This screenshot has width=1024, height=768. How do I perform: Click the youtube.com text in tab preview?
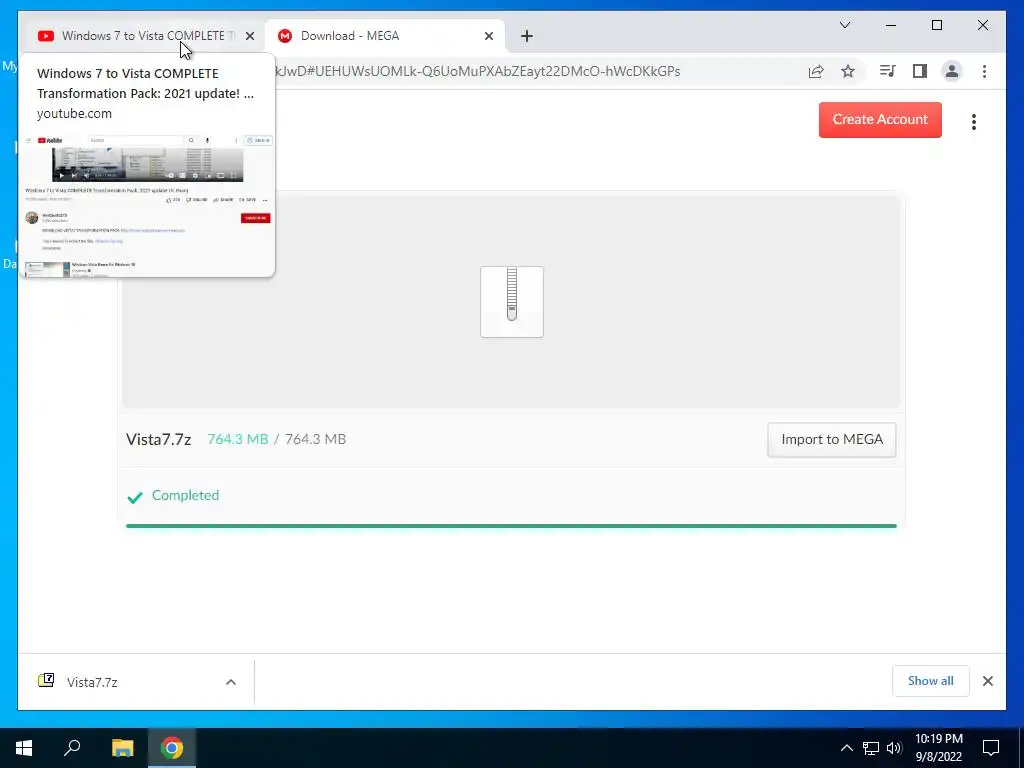pyautogui.click(x=74, y=114)
